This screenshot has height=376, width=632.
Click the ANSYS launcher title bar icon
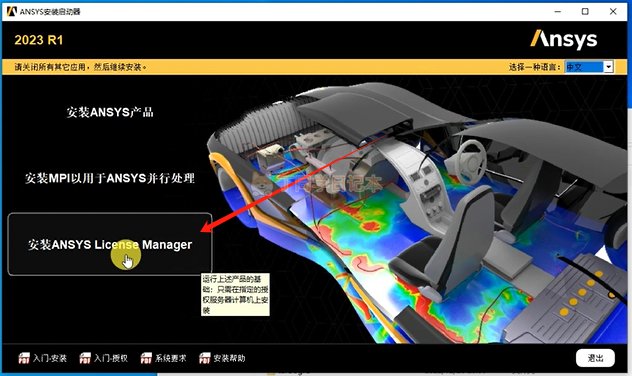(11, 11)
